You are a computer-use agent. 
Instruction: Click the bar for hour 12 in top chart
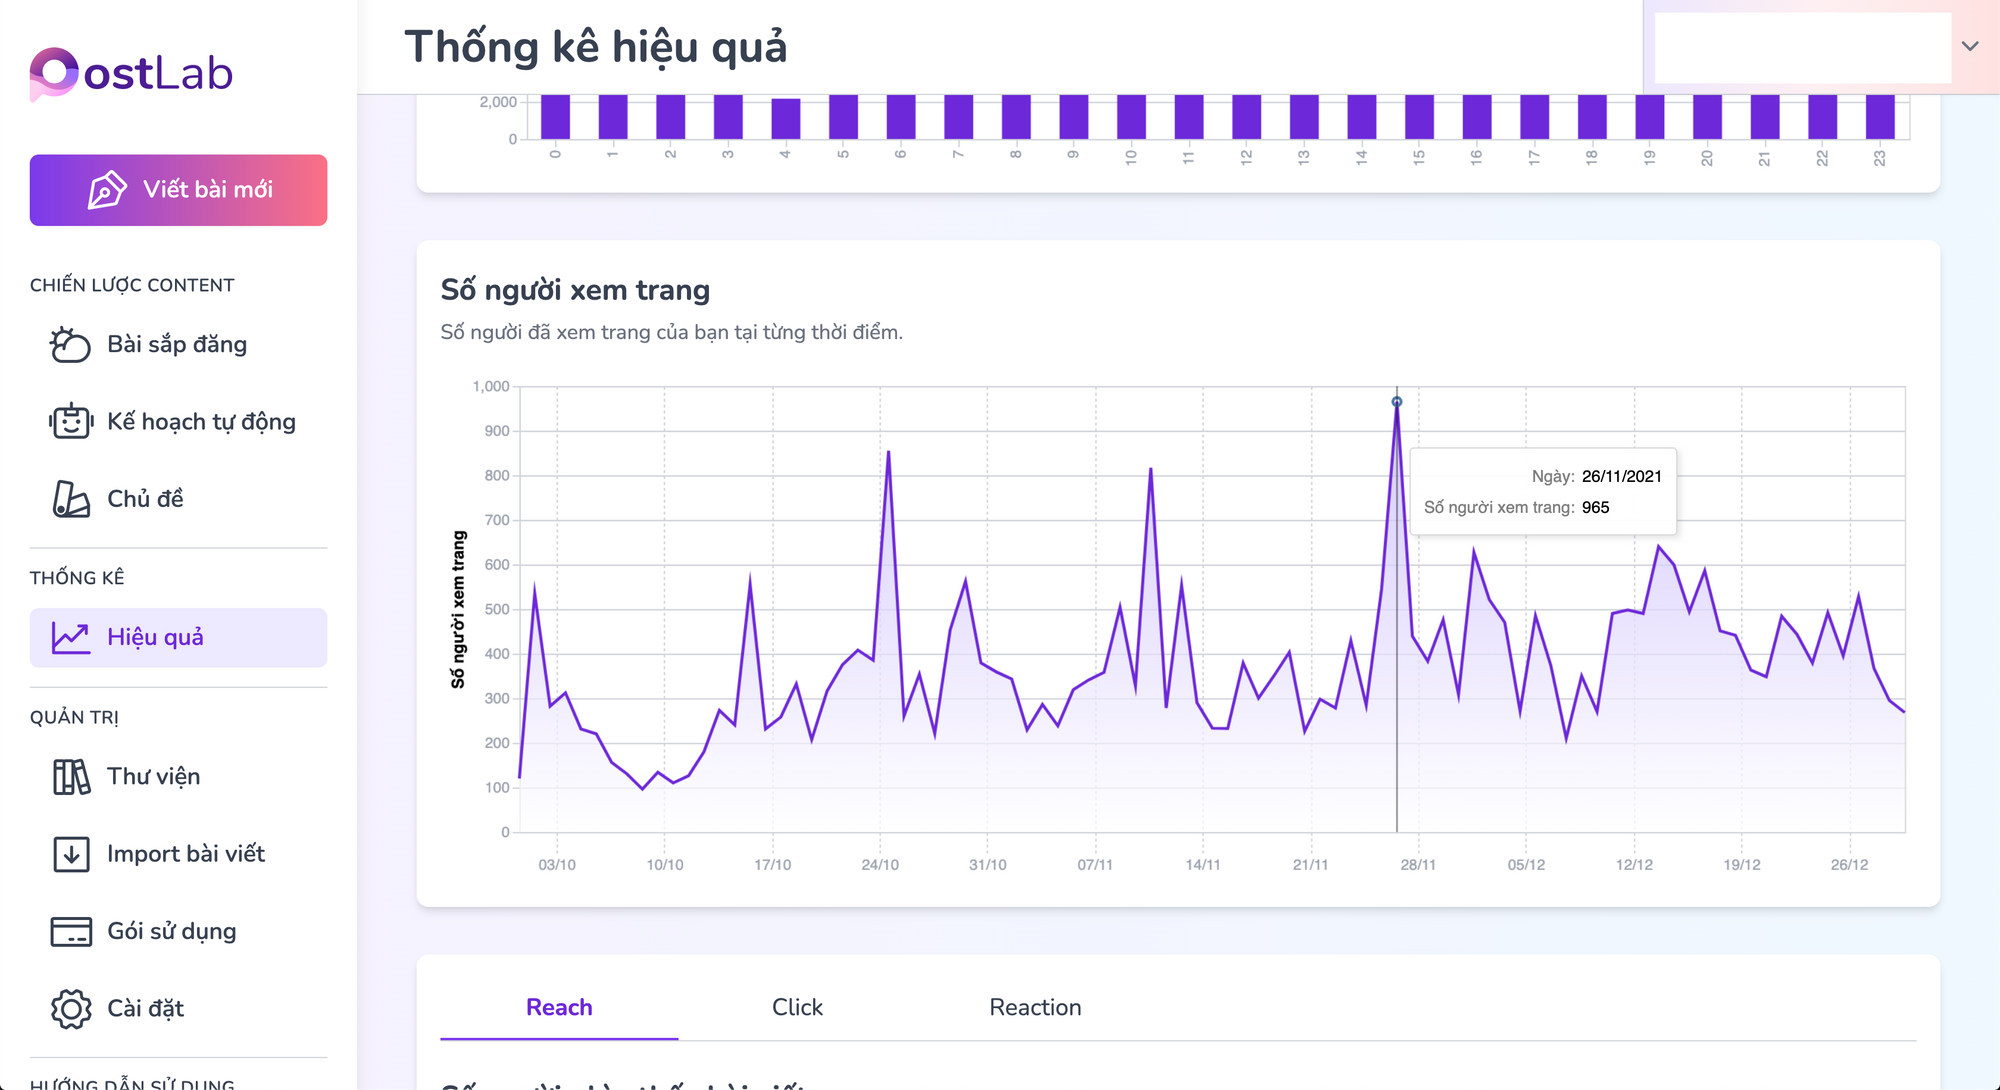pyautogui.click(x=1247, y=117)
